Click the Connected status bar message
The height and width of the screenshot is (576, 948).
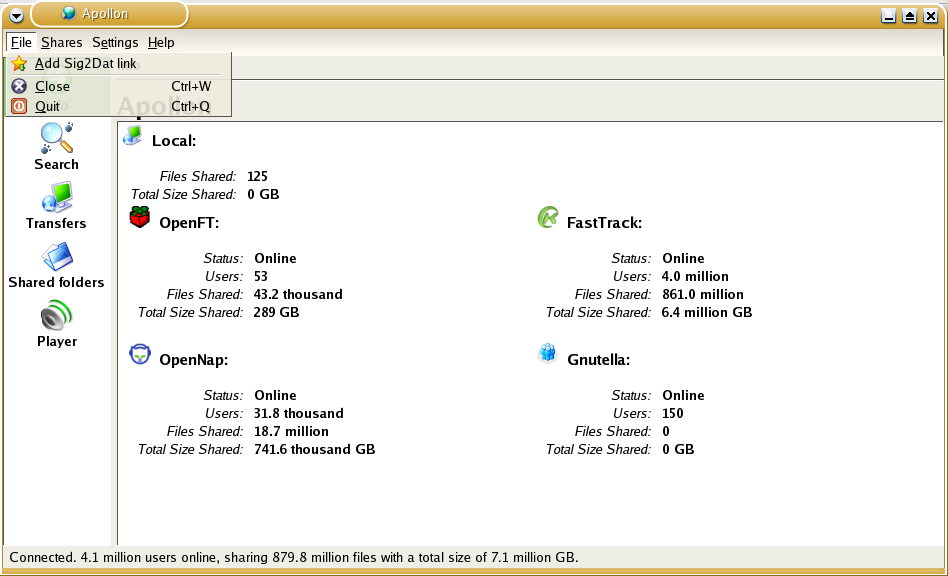[x=294, y=557]
